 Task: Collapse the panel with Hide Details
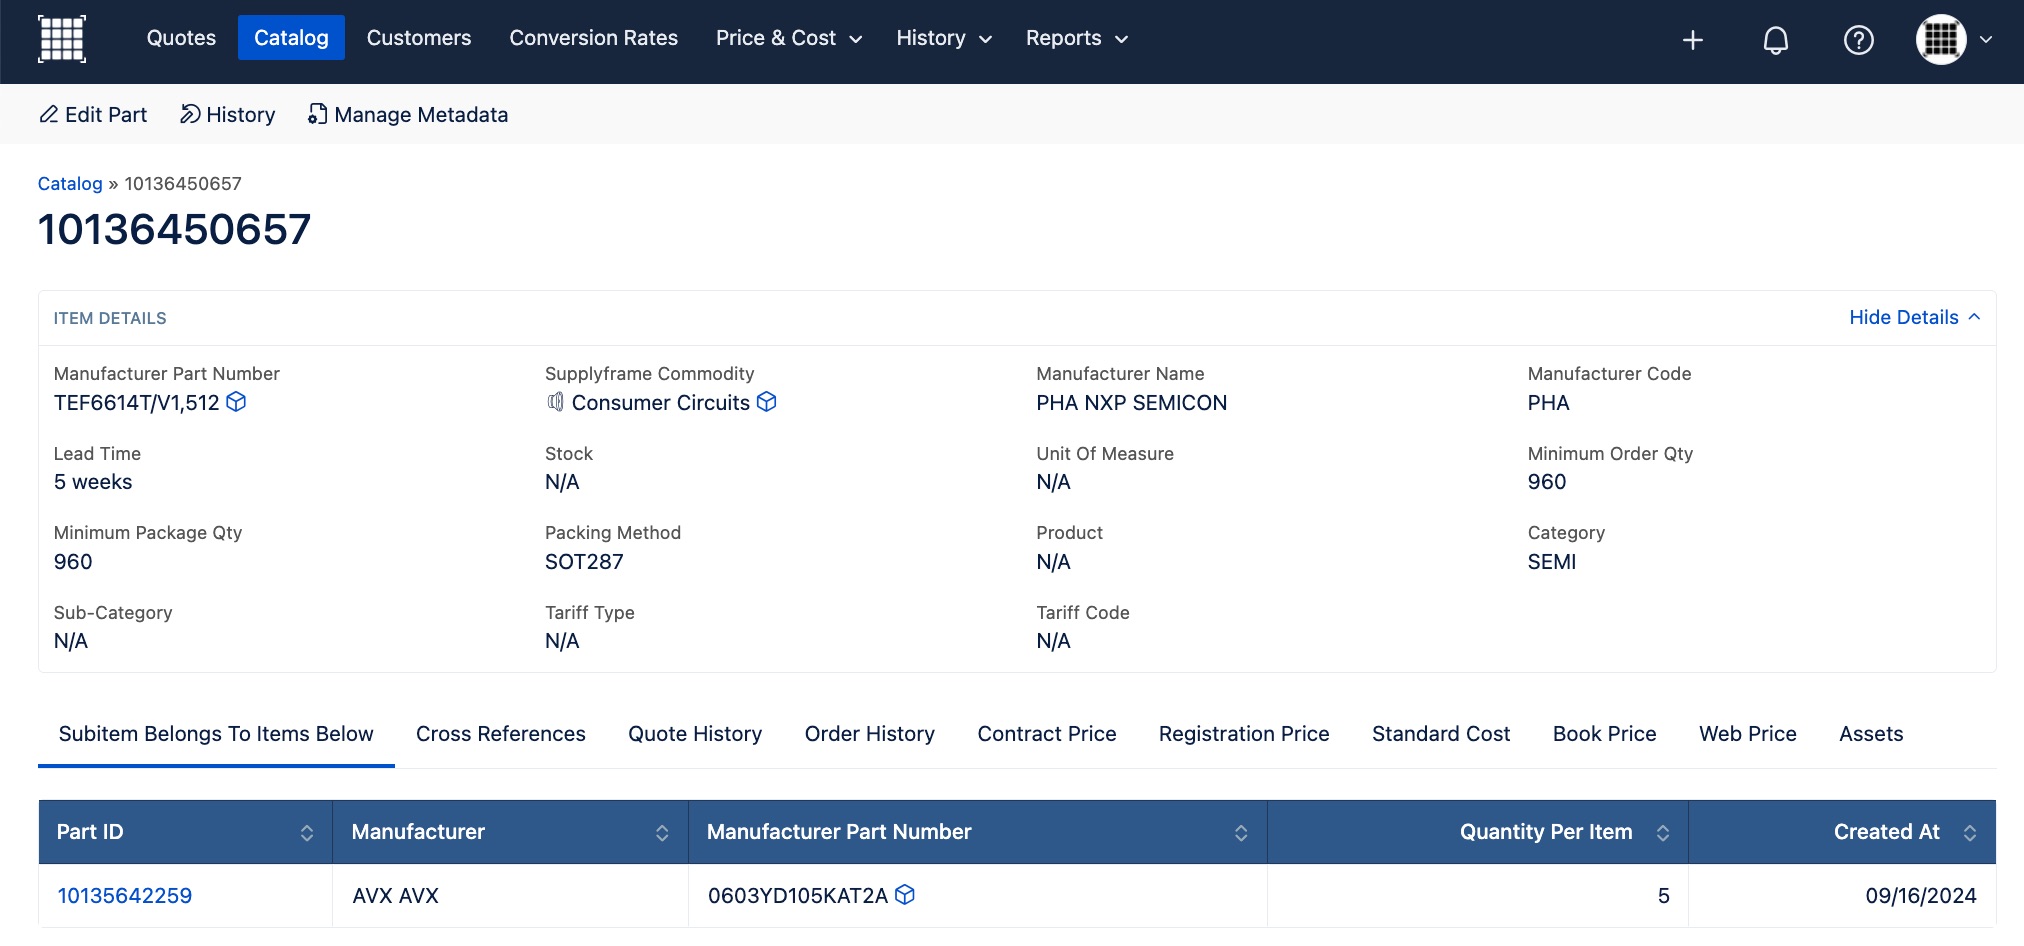(x=1914, y=317)
